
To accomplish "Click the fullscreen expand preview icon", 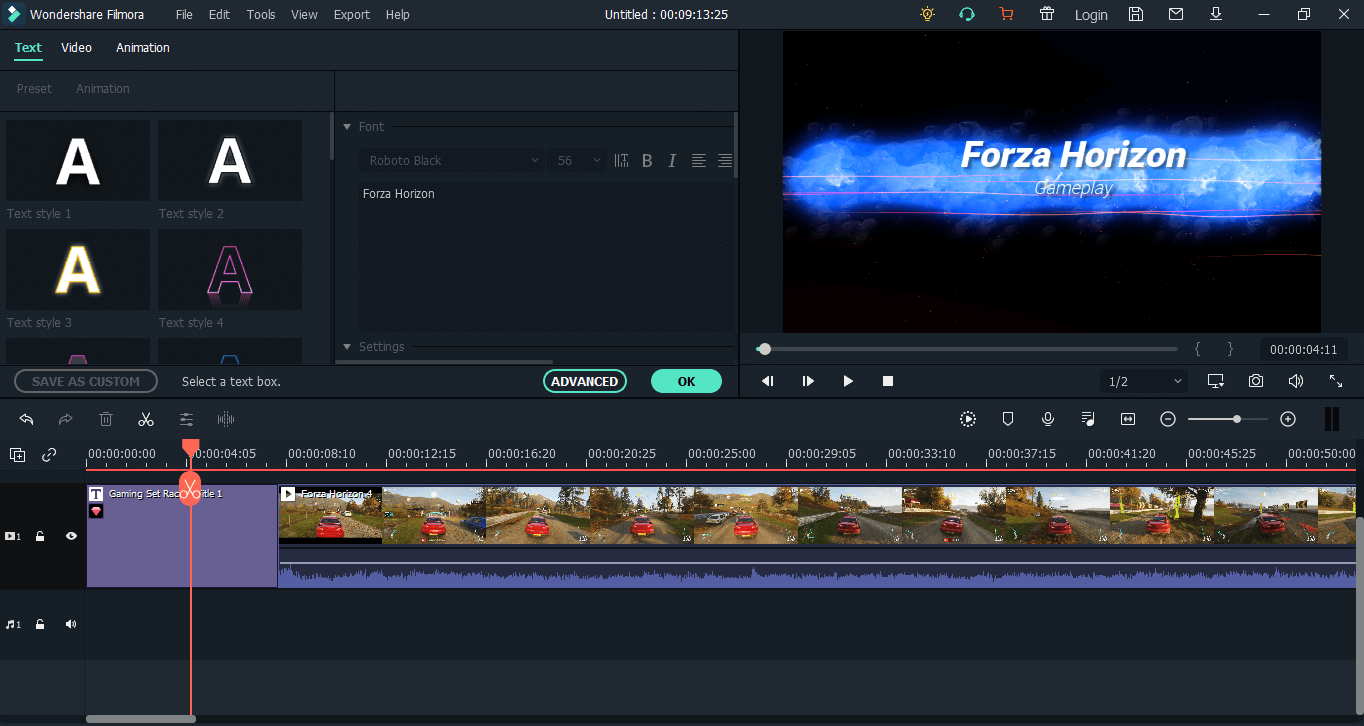I will [x=1336, y=381].
